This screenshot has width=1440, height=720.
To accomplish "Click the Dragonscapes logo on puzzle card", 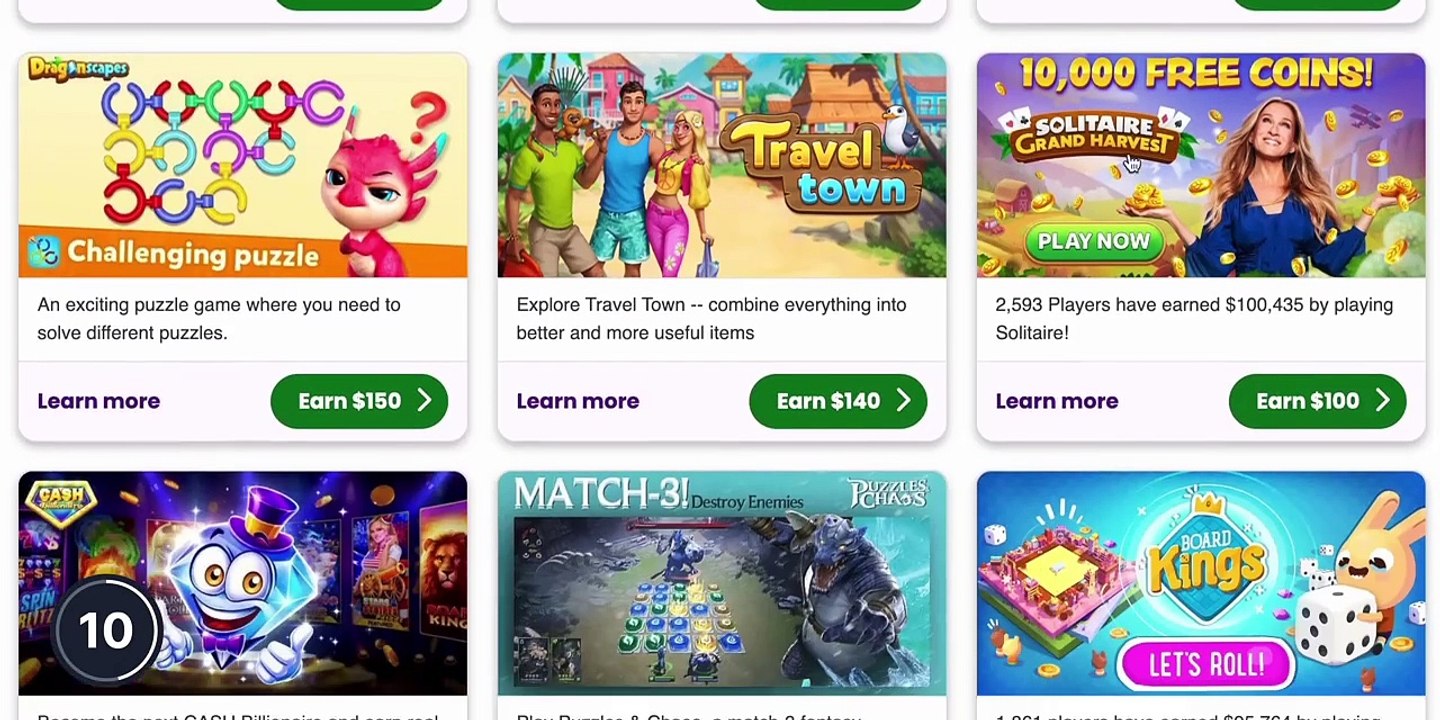I will pos(77,69).
